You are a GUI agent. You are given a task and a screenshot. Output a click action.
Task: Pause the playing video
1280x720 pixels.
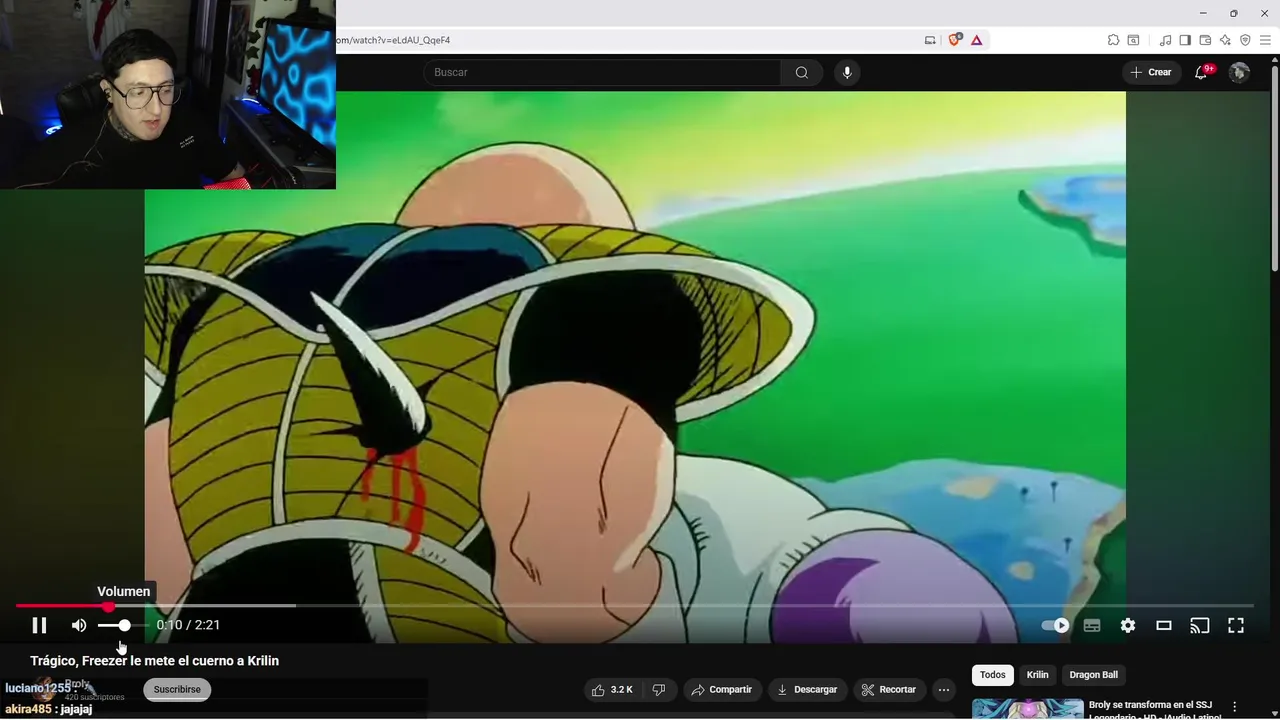tap(39, 625)
